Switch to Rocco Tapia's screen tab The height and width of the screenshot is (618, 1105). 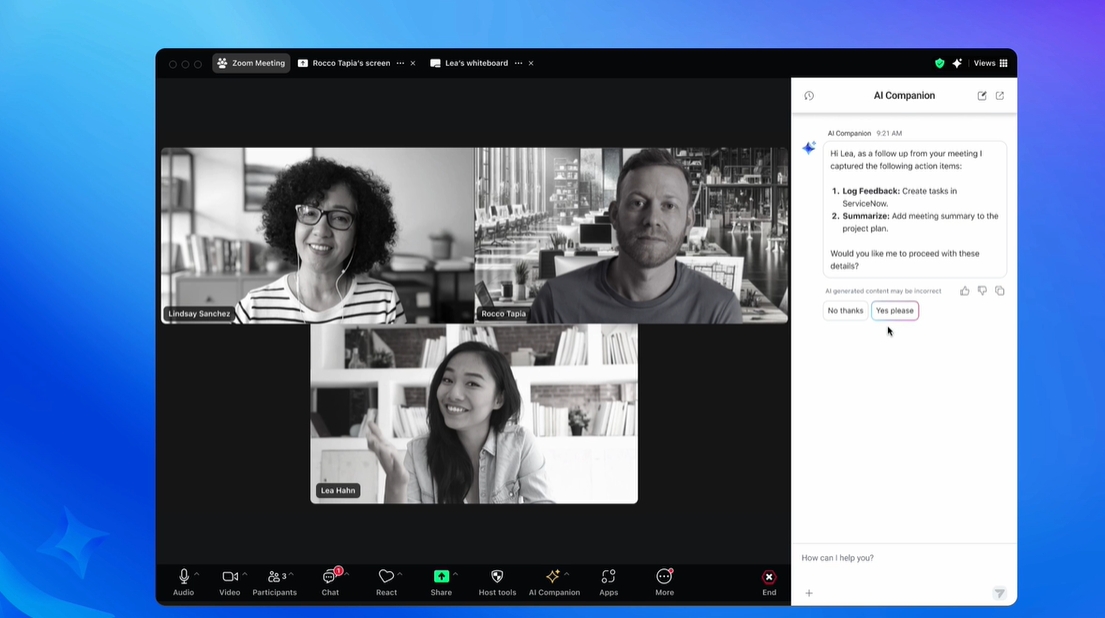pos(350,63)
